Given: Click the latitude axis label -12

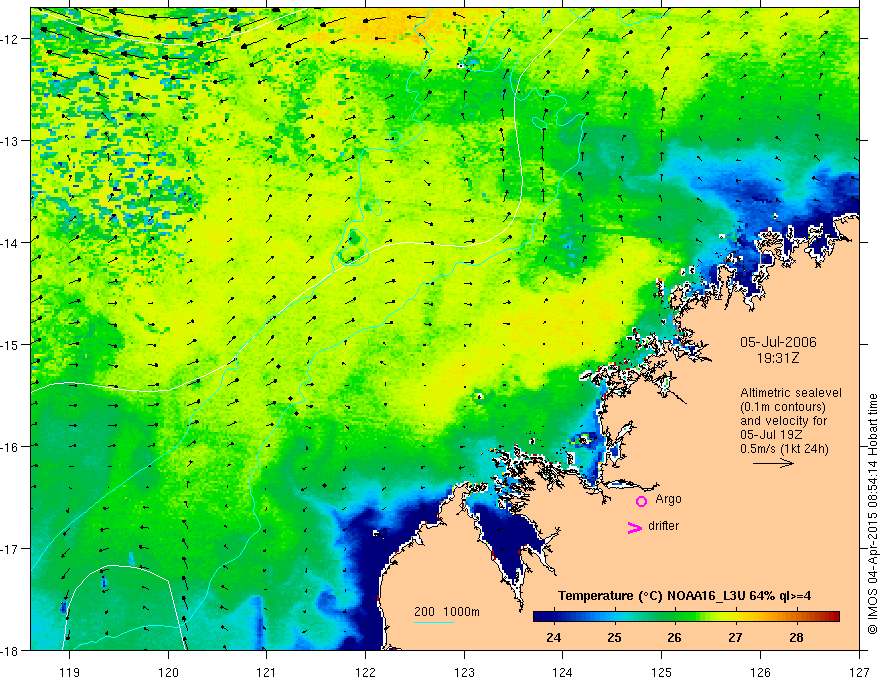Looking at the screenshot, I should 11,39.
